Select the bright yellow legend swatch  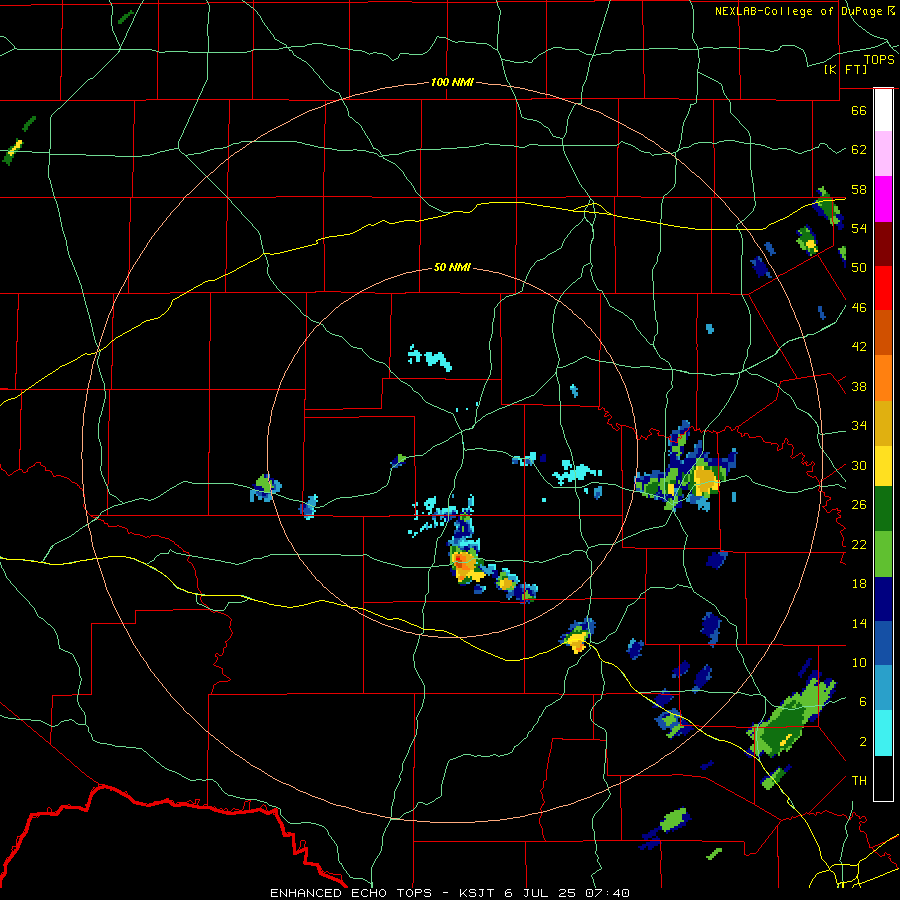click(883, 466)
